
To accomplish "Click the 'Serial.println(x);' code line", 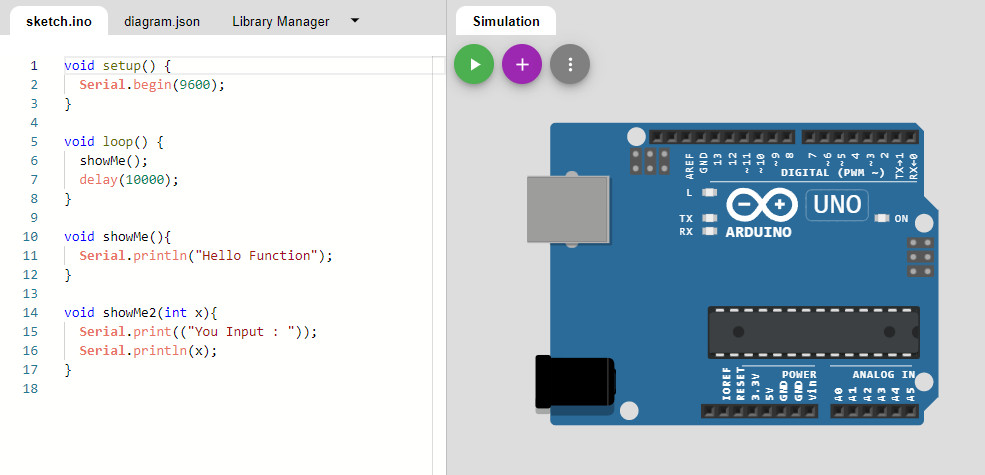I will [x=148, y=351].
